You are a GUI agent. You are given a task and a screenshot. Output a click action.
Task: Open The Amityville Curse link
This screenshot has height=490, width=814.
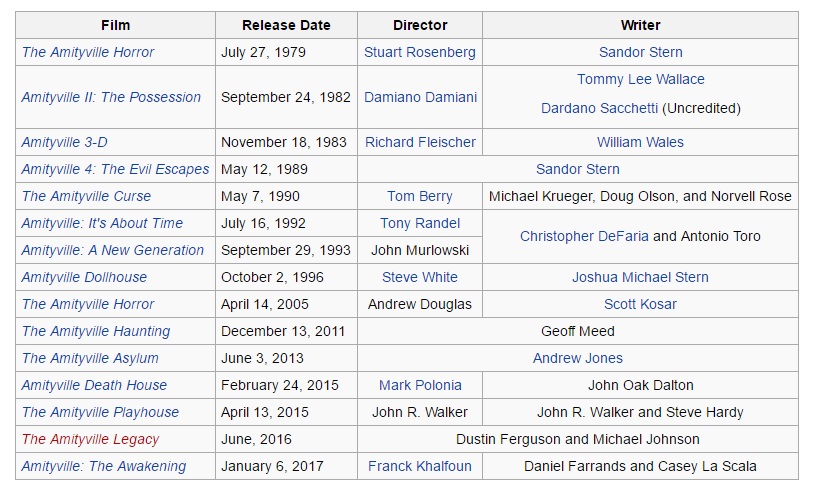pos(86,196)
